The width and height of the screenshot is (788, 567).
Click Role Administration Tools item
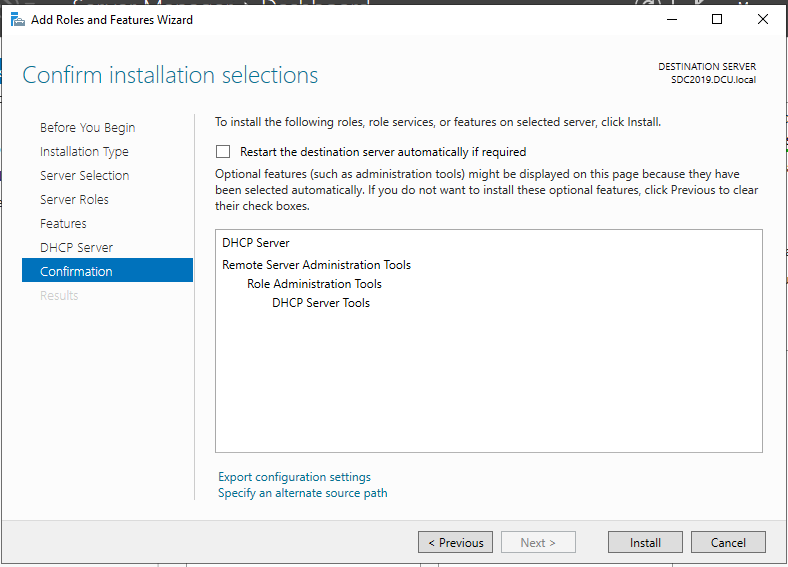314,284
